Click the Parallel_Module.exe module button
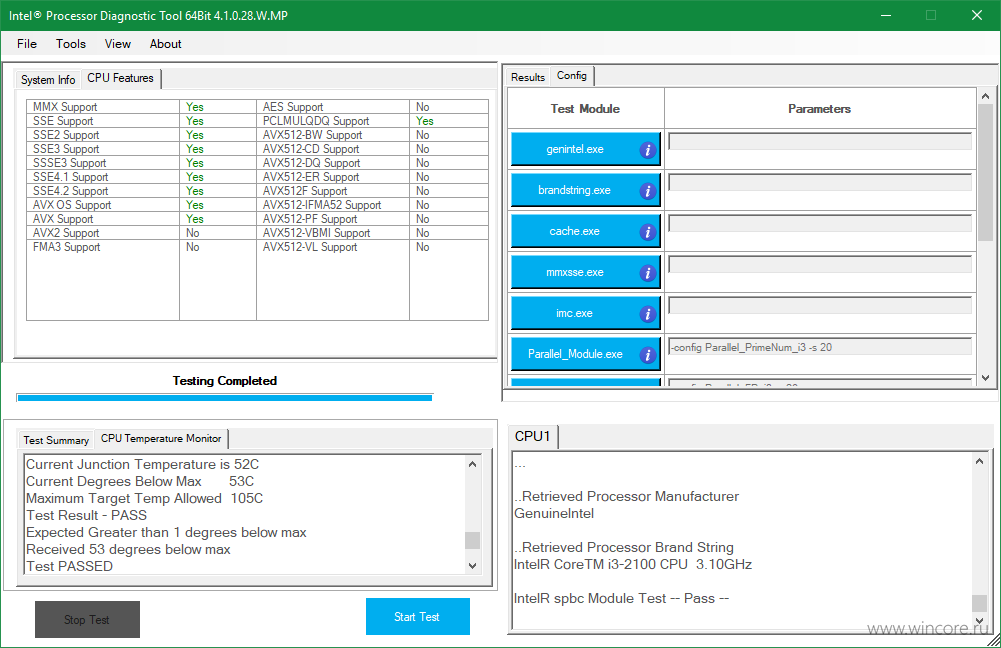This screenshot has height=648, width=1001. [x=585, y=354]
